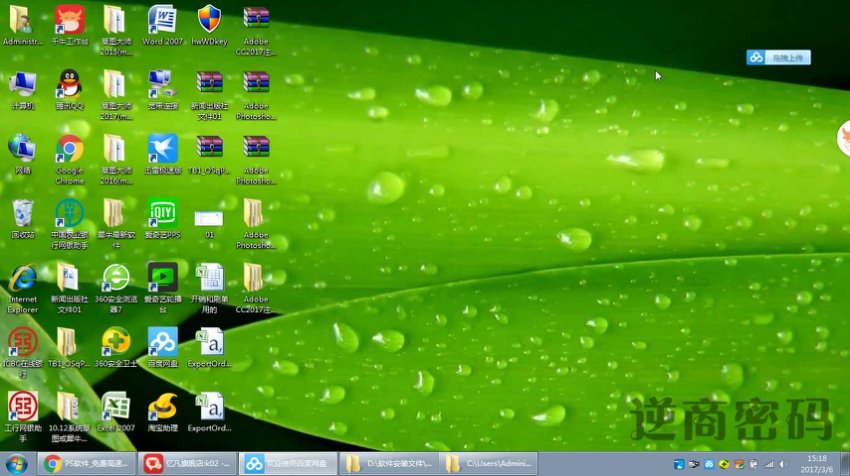Select the 10.12系统草图或犀牛 folder

click(68, 417)
